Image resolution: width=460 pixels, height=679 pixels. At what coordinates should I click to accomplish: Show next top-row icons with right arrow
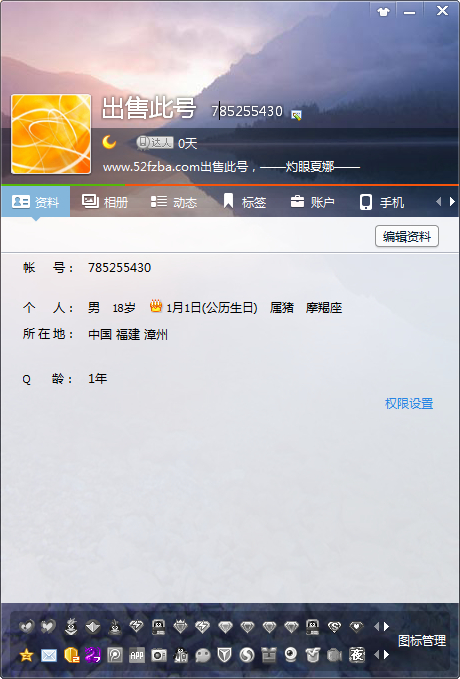point(386,626)
